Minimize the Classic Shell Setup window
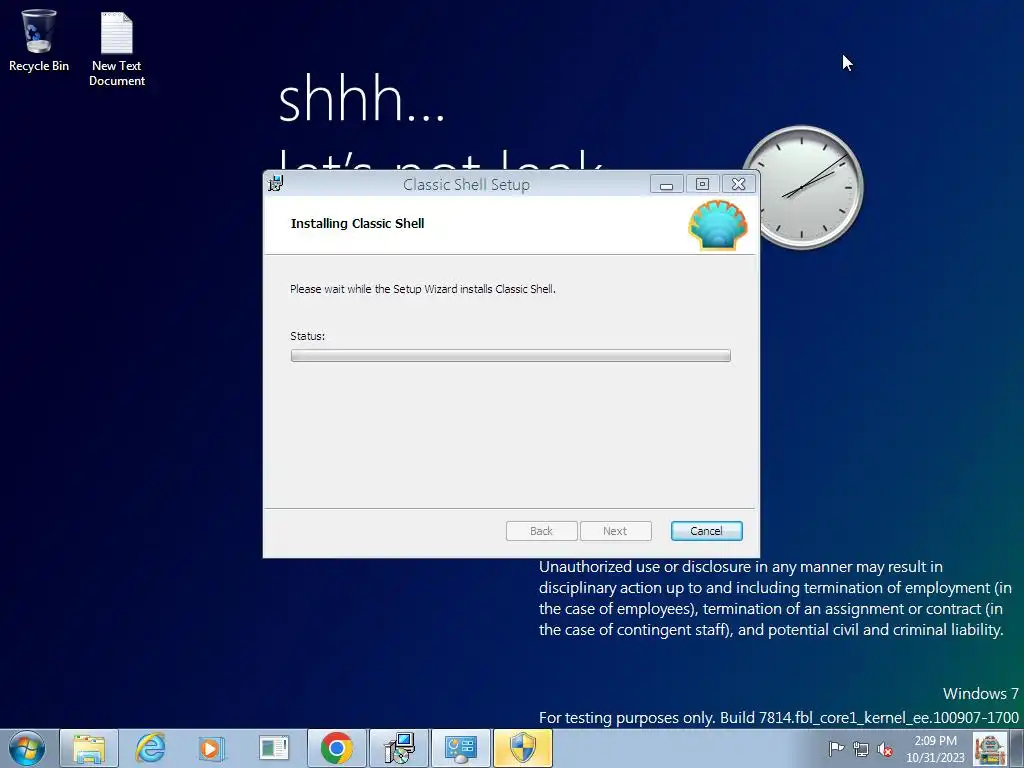The width and height of the screenshot is (1024, 768). point(667,184)
